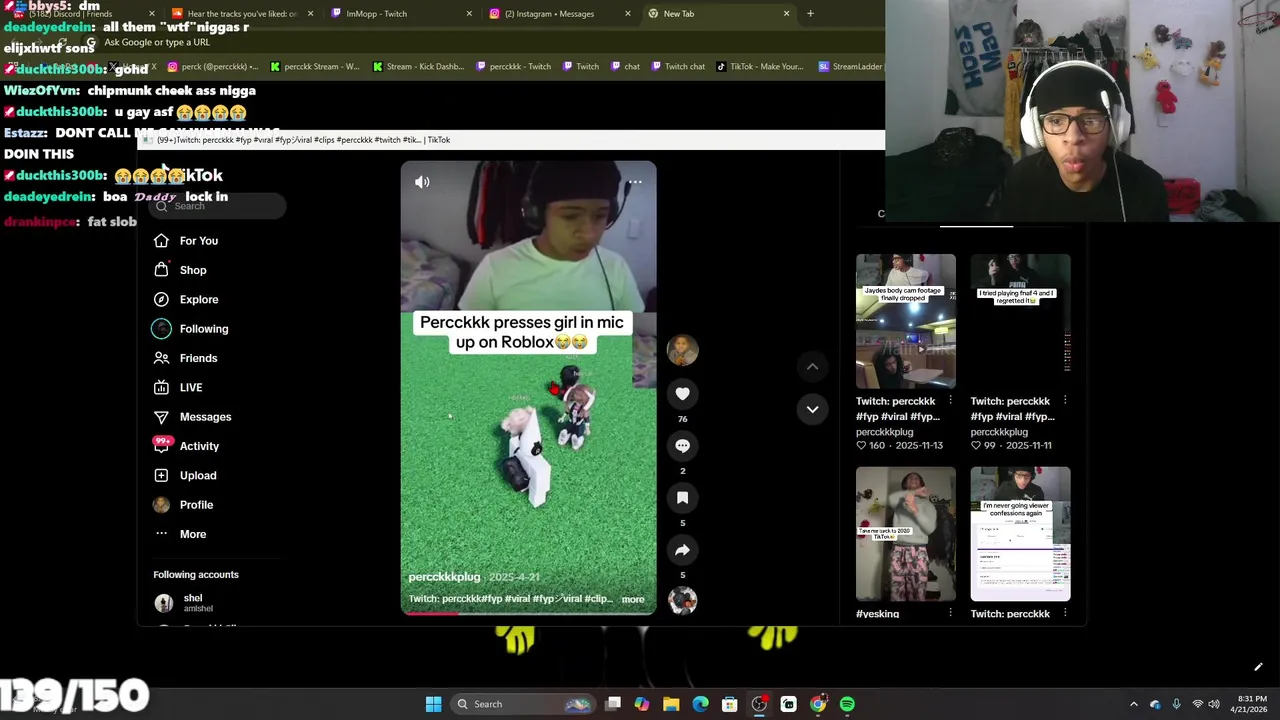
Task: Open the 'Stream - Kick Dashb...' bookmark
Action: pyautogui.click(x=418, y=67)
